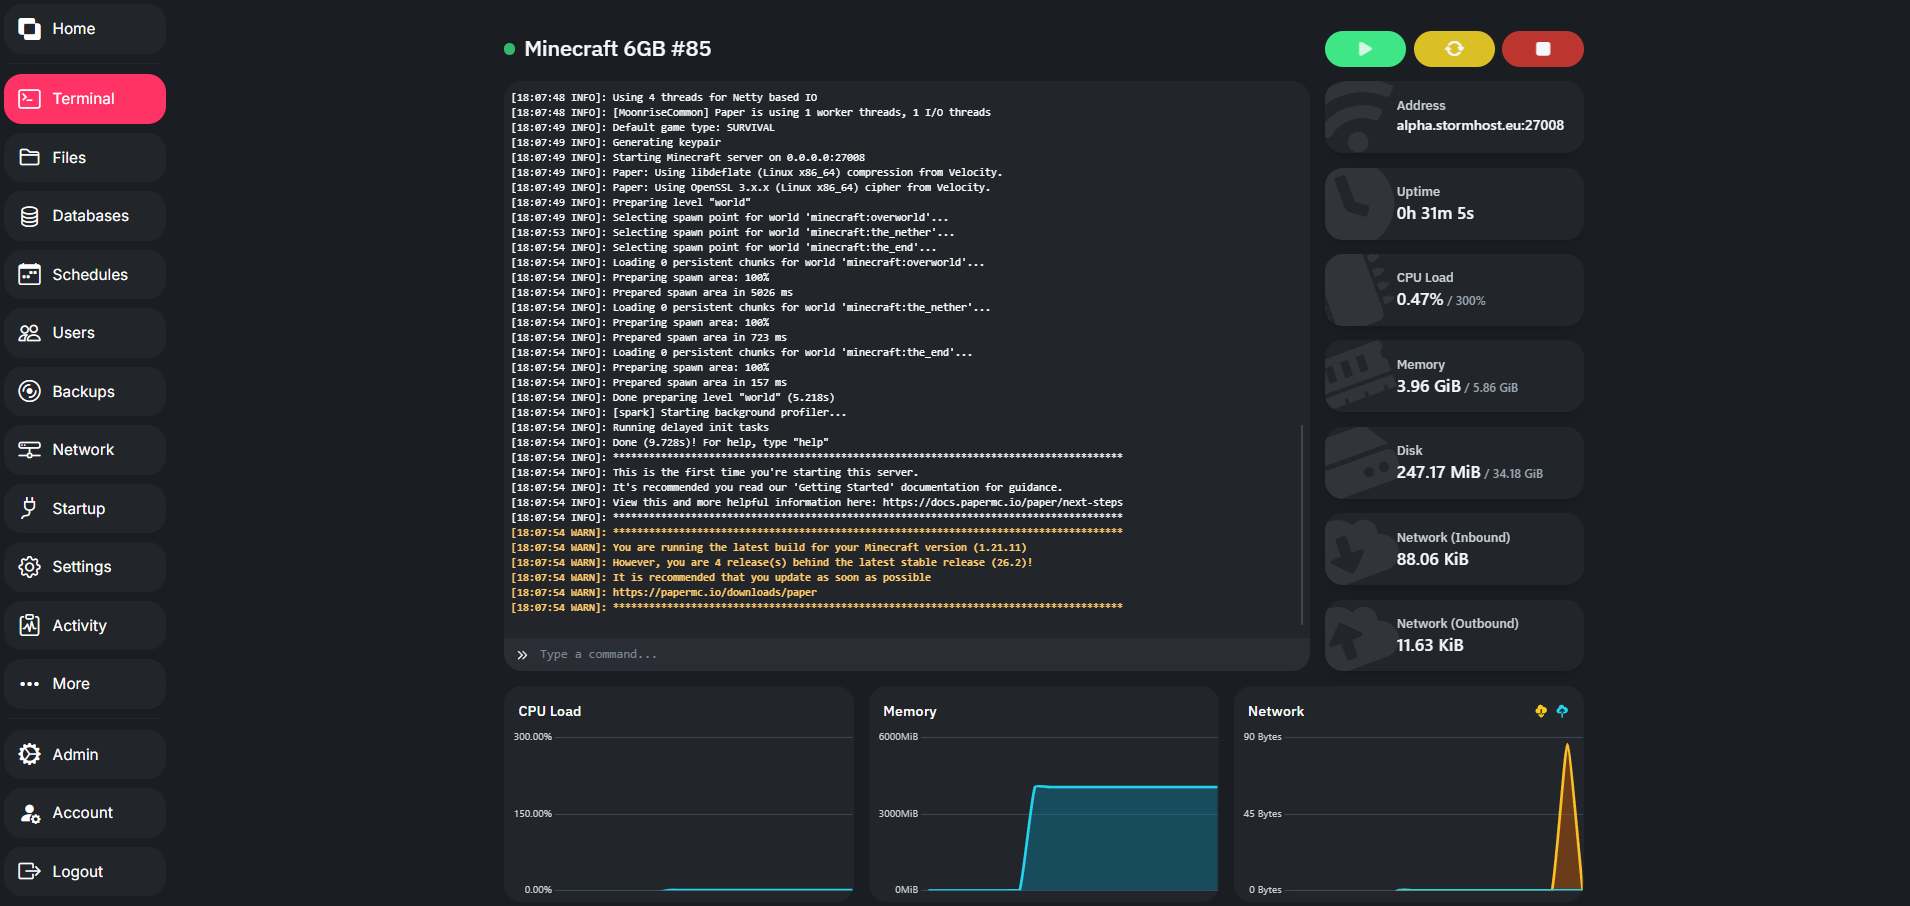Click the Disk value 247.17 MiB
The image size is (1910, 906).
pyautogui.click(x=1438, y=473)
